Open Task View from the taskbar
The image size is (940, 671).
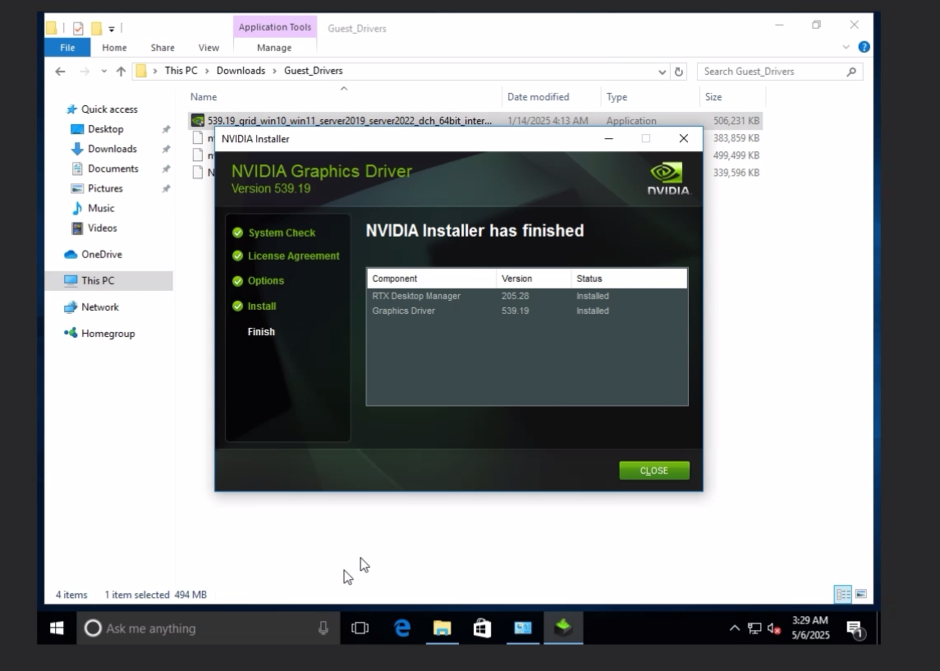[x=360, y=628]
